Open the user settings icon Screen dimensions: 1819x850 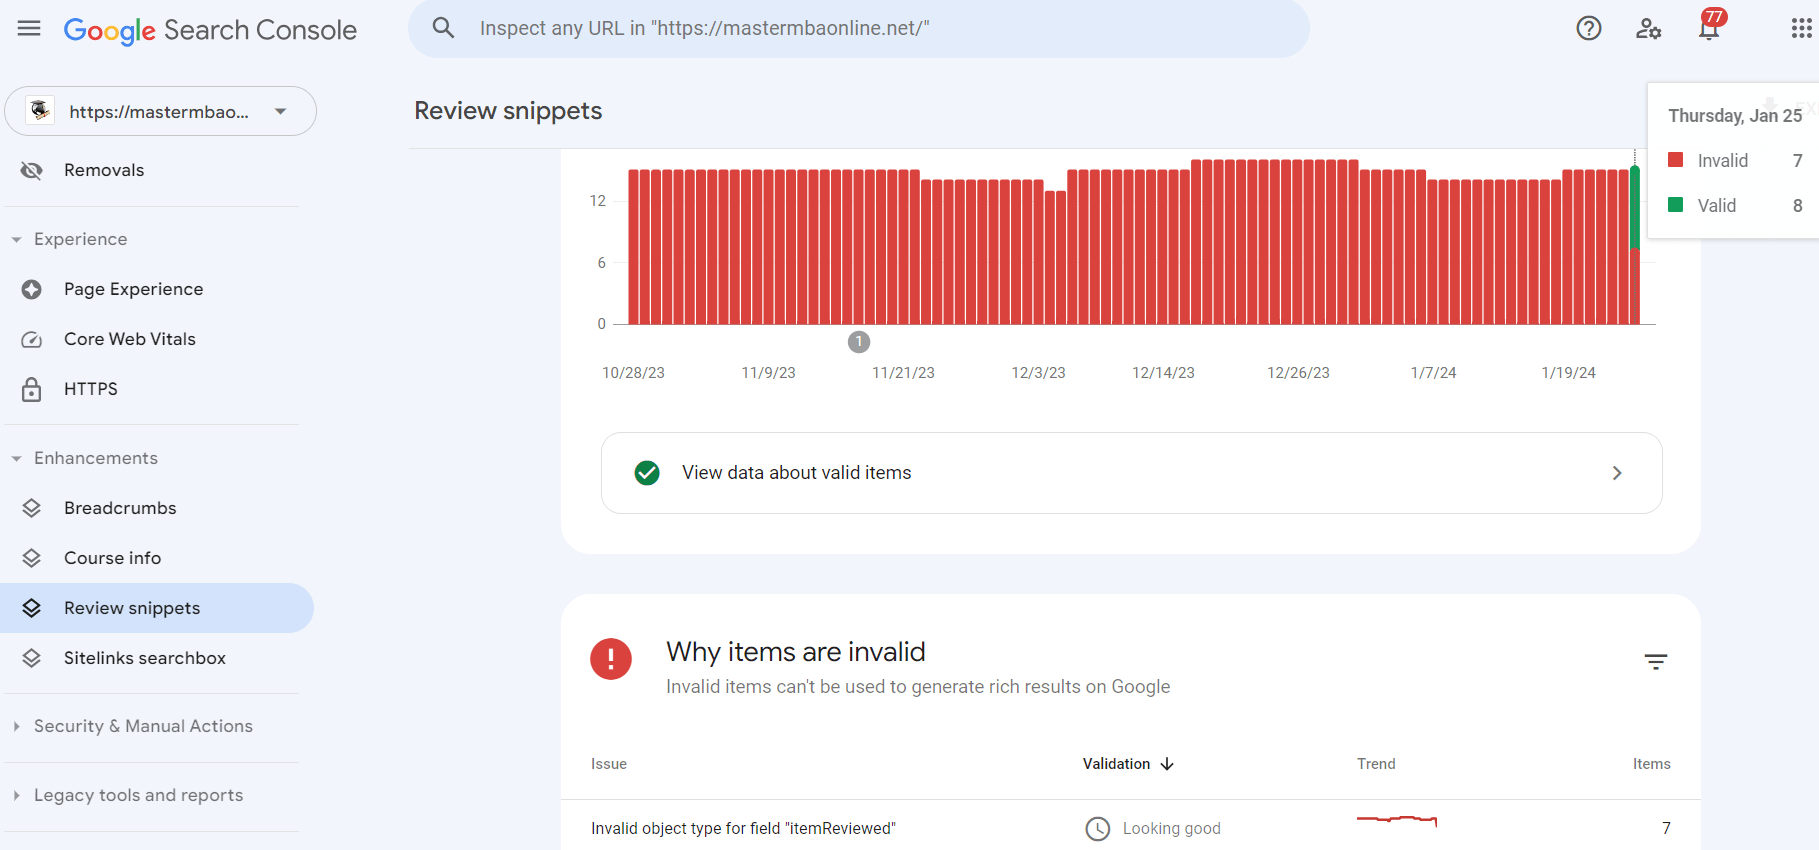(x=1649, y=29)
